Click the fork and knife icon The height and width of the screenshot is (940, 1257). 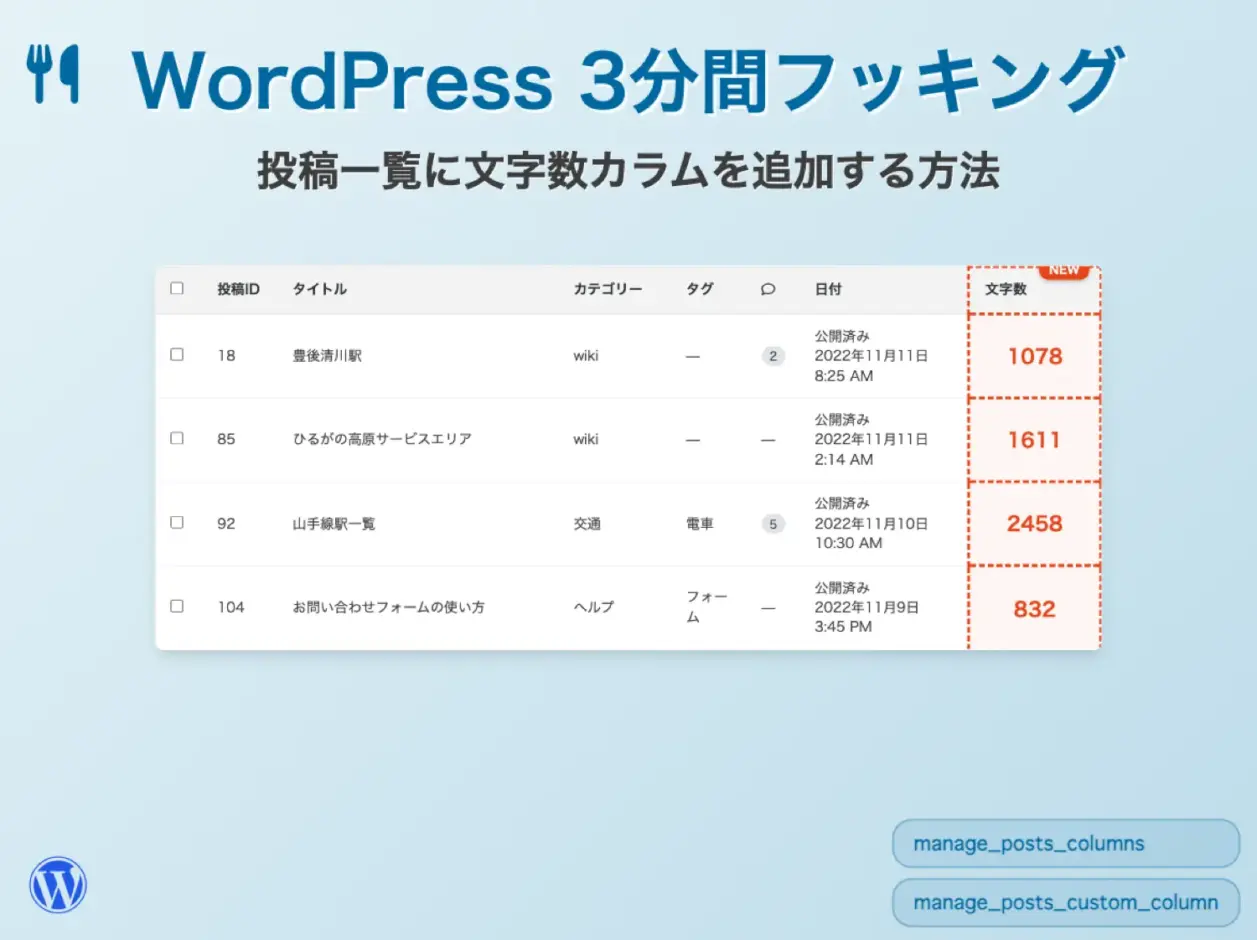pos(52,73)
